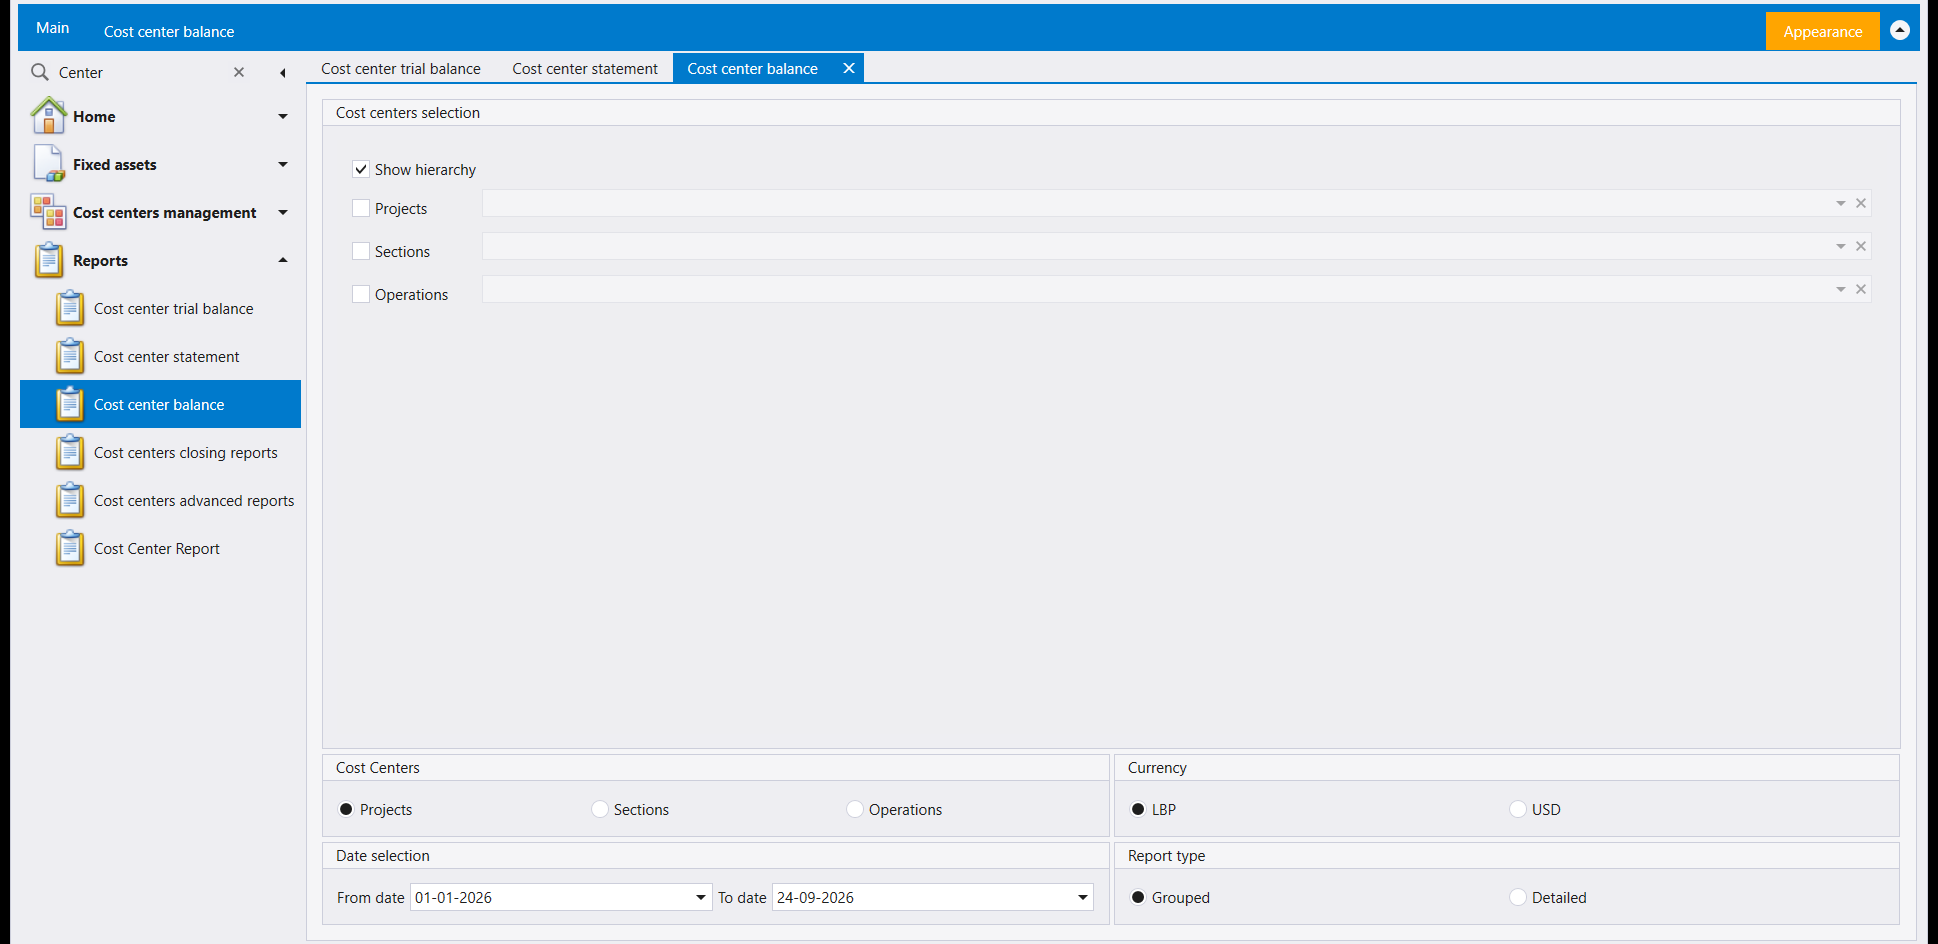This screenshot has width=1938, height=944.
Task: Click the Appearance button
Action: [x=1822, y=31]
